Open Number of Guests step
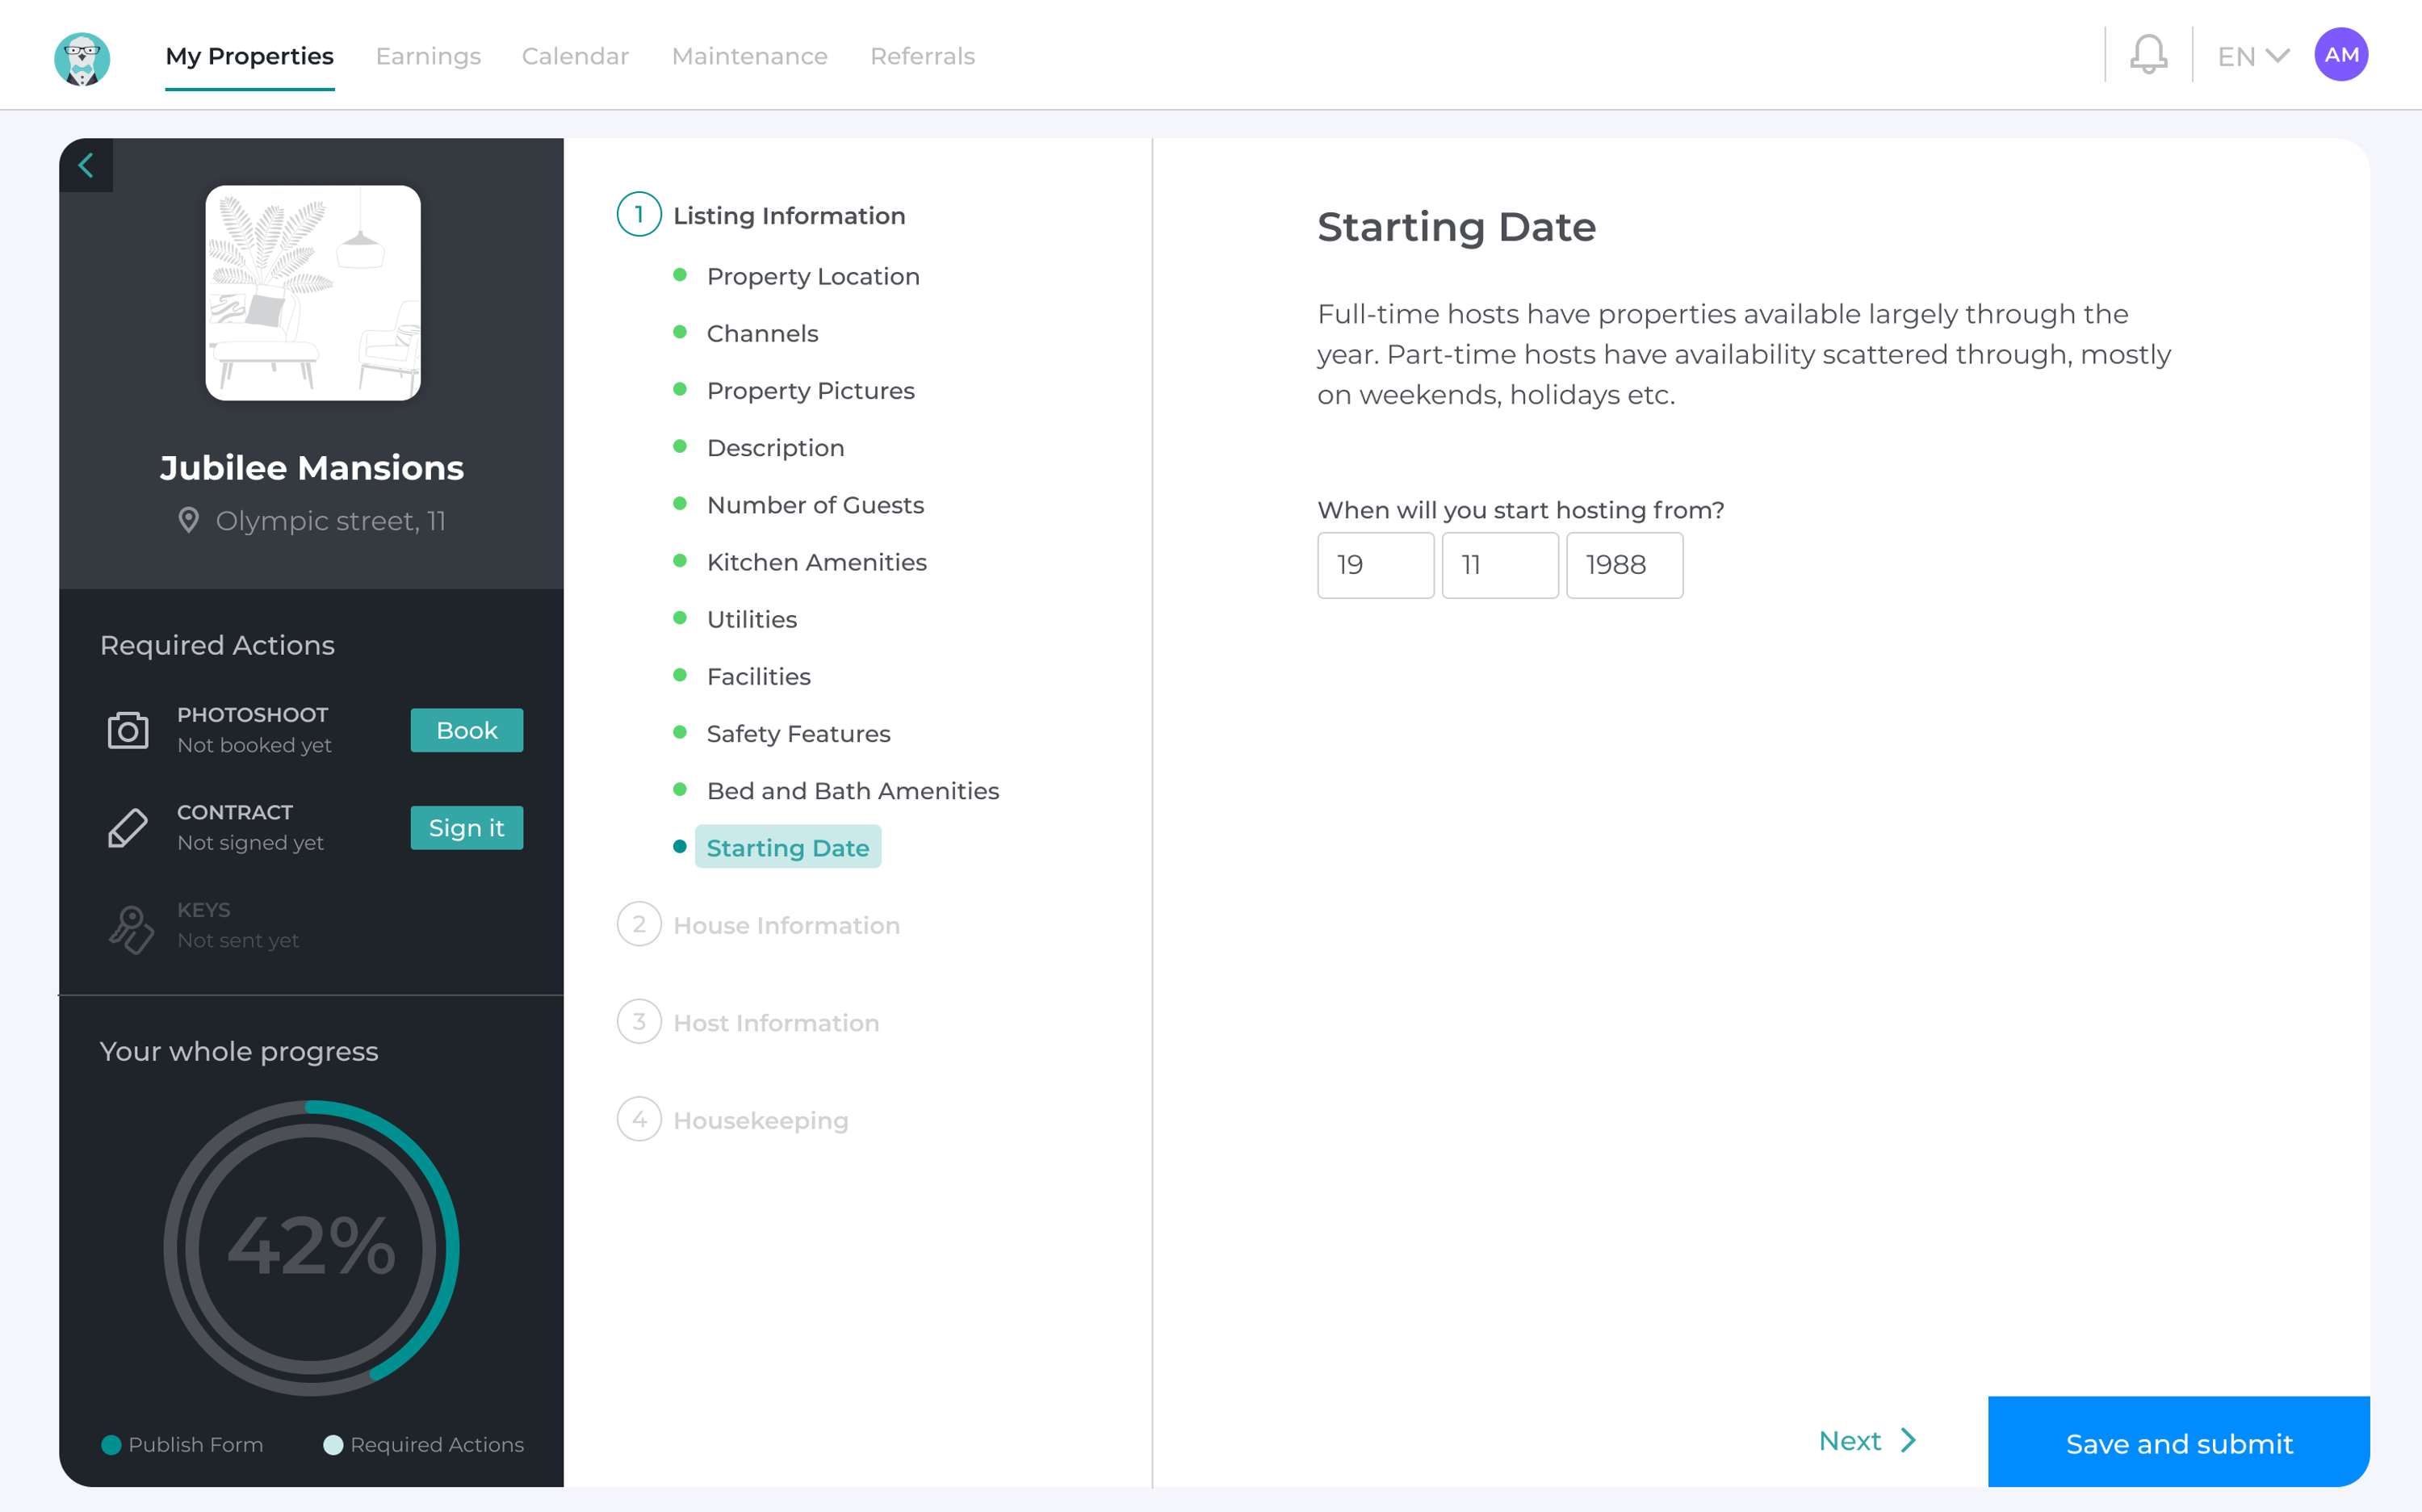Screen dimensions: 2422x1512 [x=815, y=505]
